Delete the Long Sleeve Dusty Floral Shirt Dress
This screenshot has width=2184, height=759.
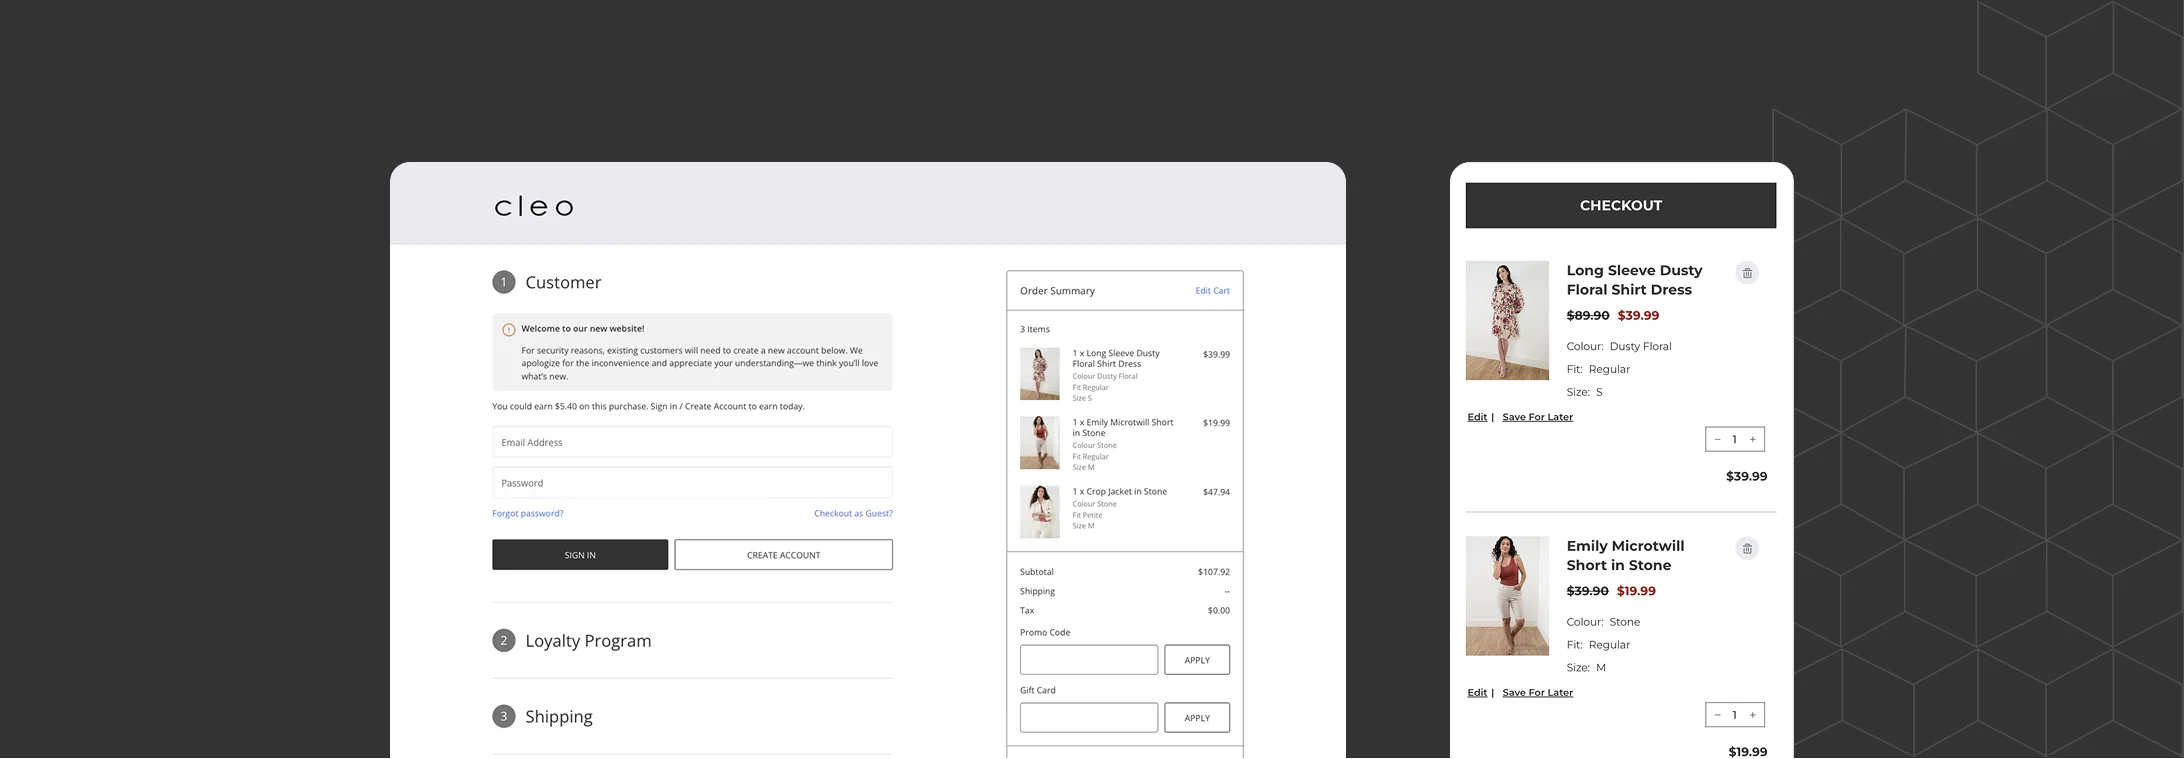1746,273
